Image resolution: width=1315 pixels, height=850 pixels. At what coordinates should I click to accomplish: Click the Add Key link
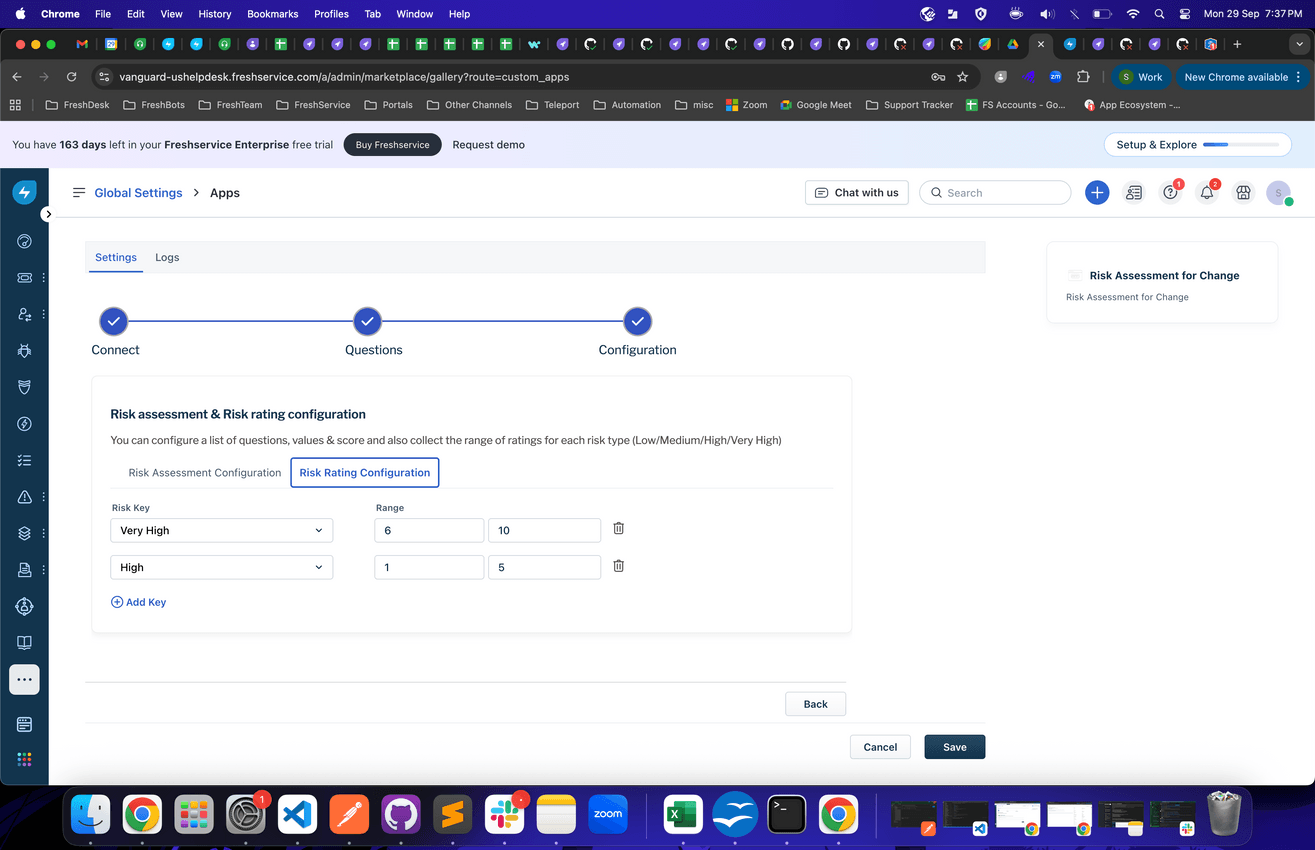pyautogui.click(x=138, y=601)
